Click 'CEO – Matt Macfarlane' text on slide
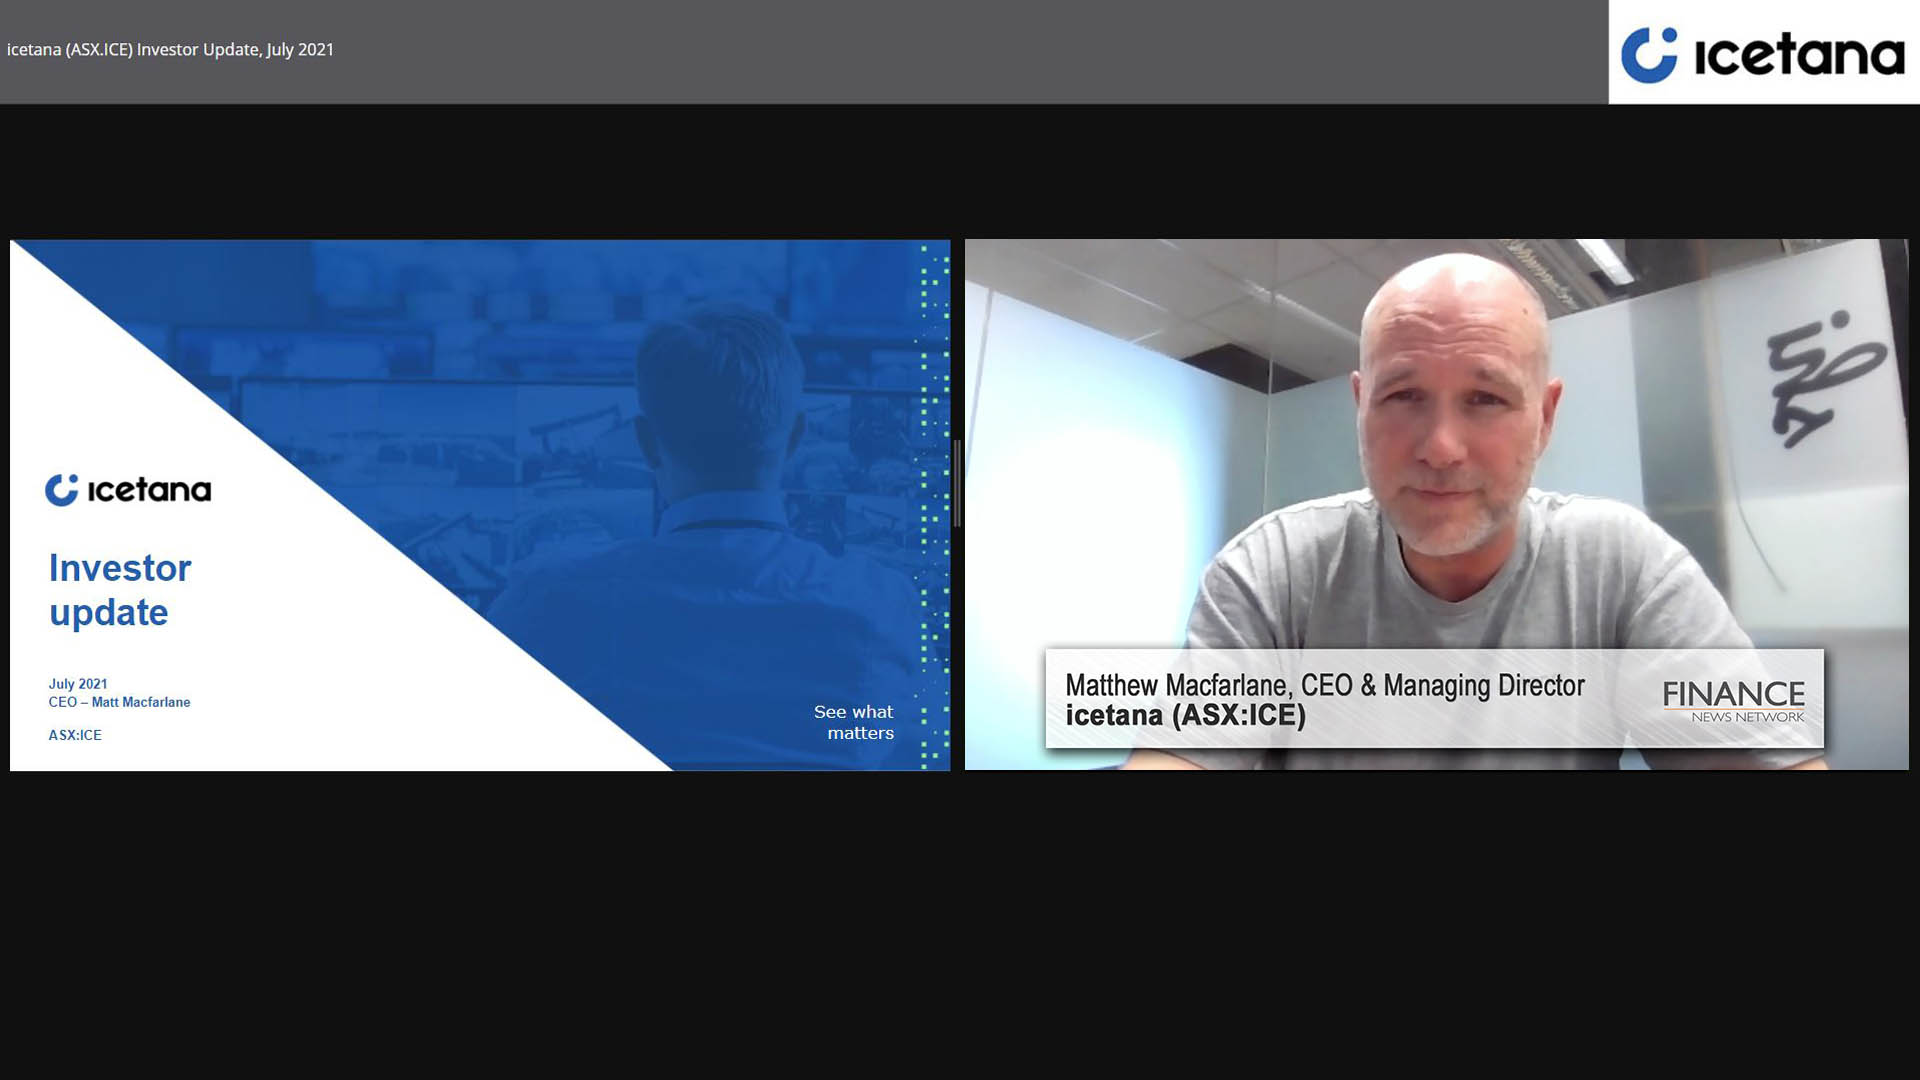 click(x=119, y=702)
